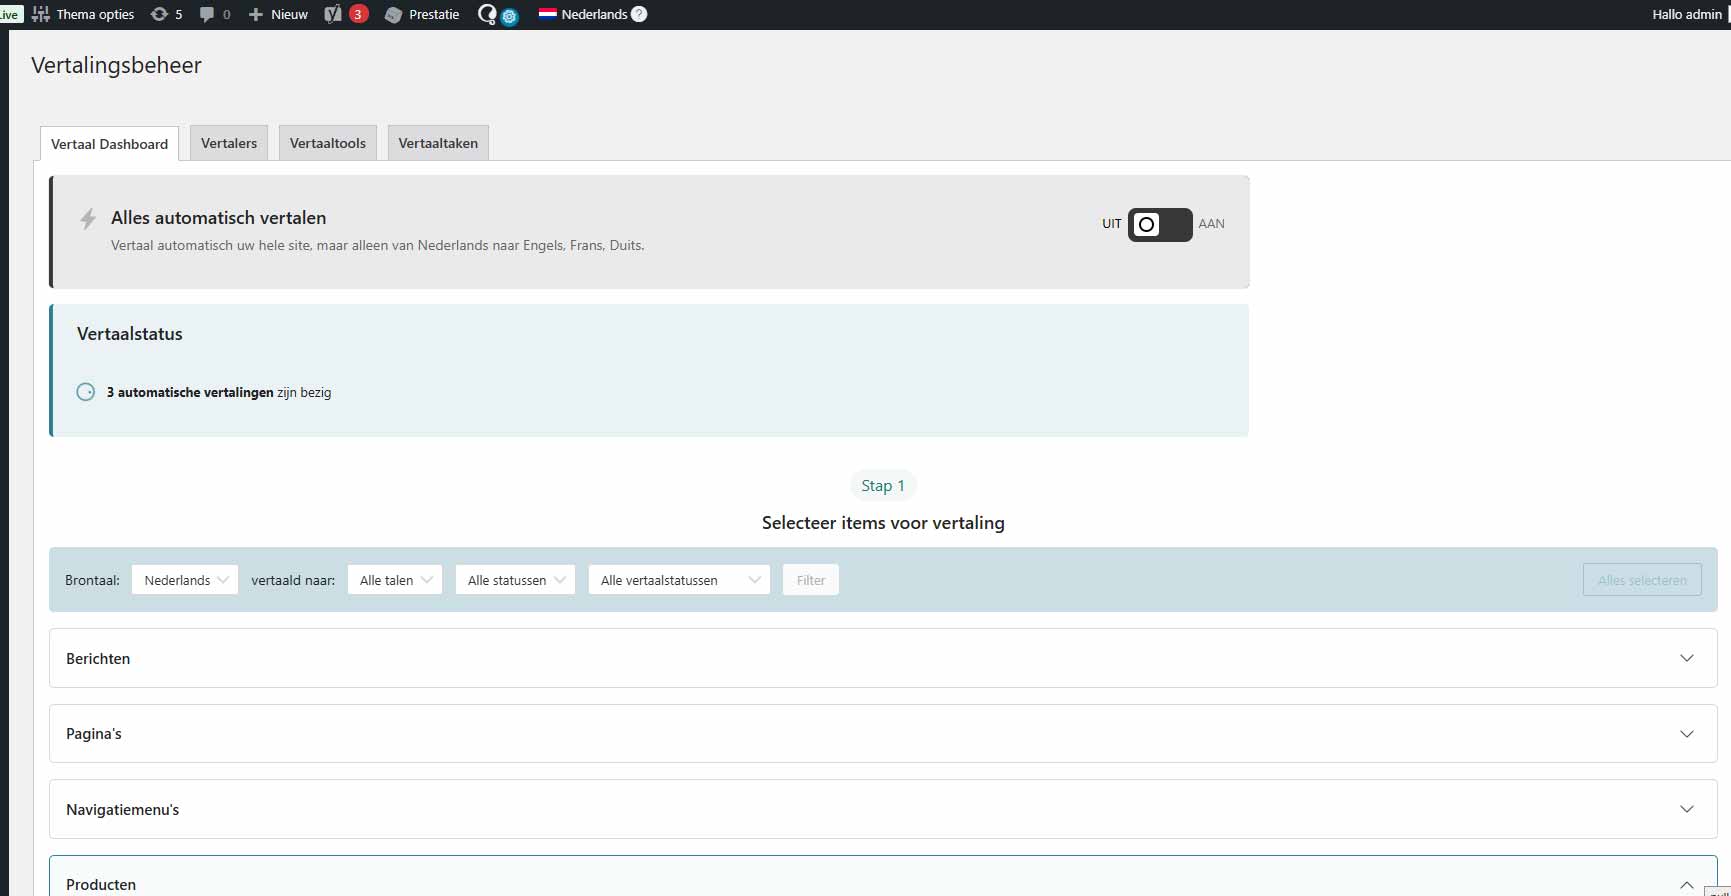Click the AAN label of the auto-translate switch
This screenshot has height=896, width=1731.
(1211, 224)
